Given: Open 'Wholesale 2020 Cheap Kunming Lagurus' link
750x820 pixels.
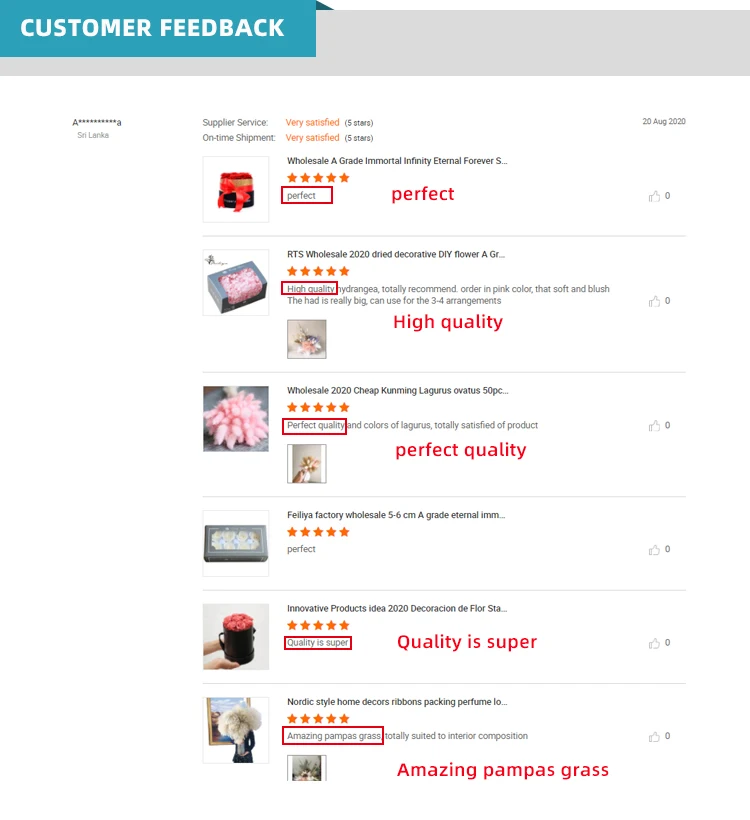Looking at the screenshot, I should (397, 391).
